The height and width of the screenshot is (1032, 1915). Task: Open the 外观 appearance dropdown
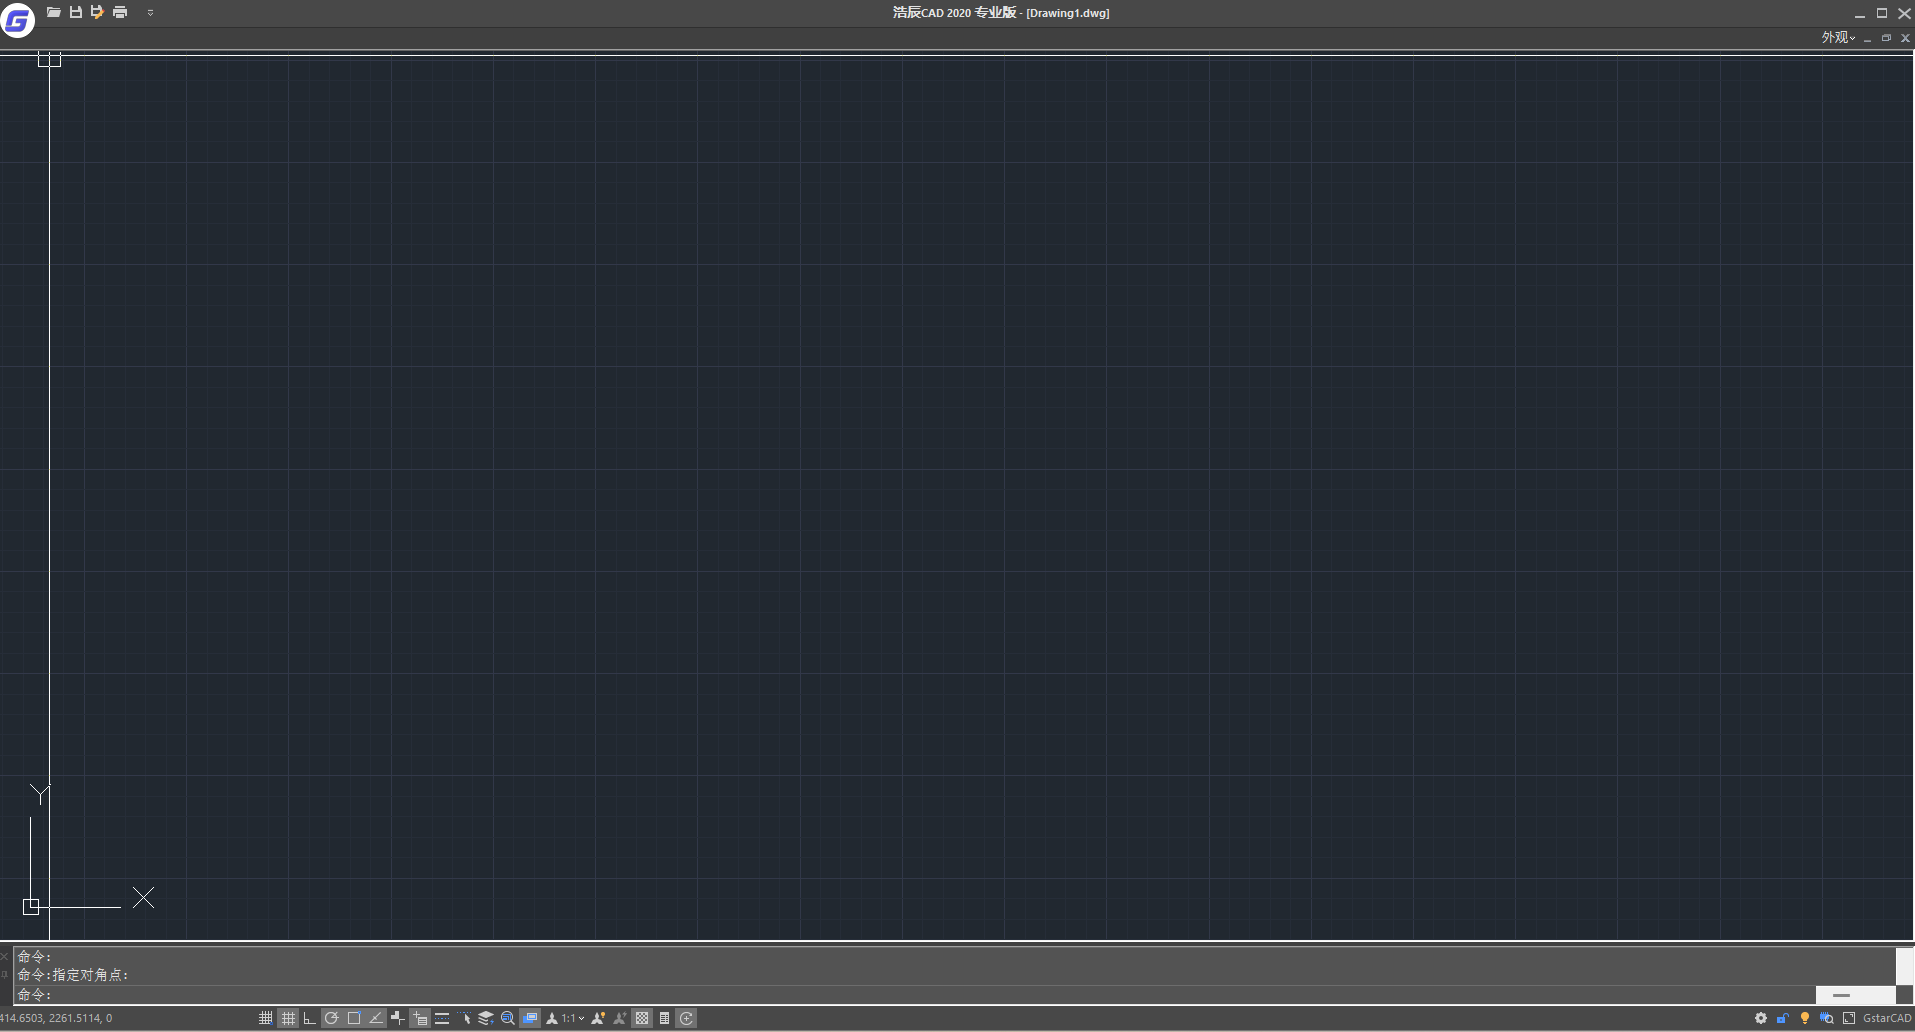pos(1838,37)
